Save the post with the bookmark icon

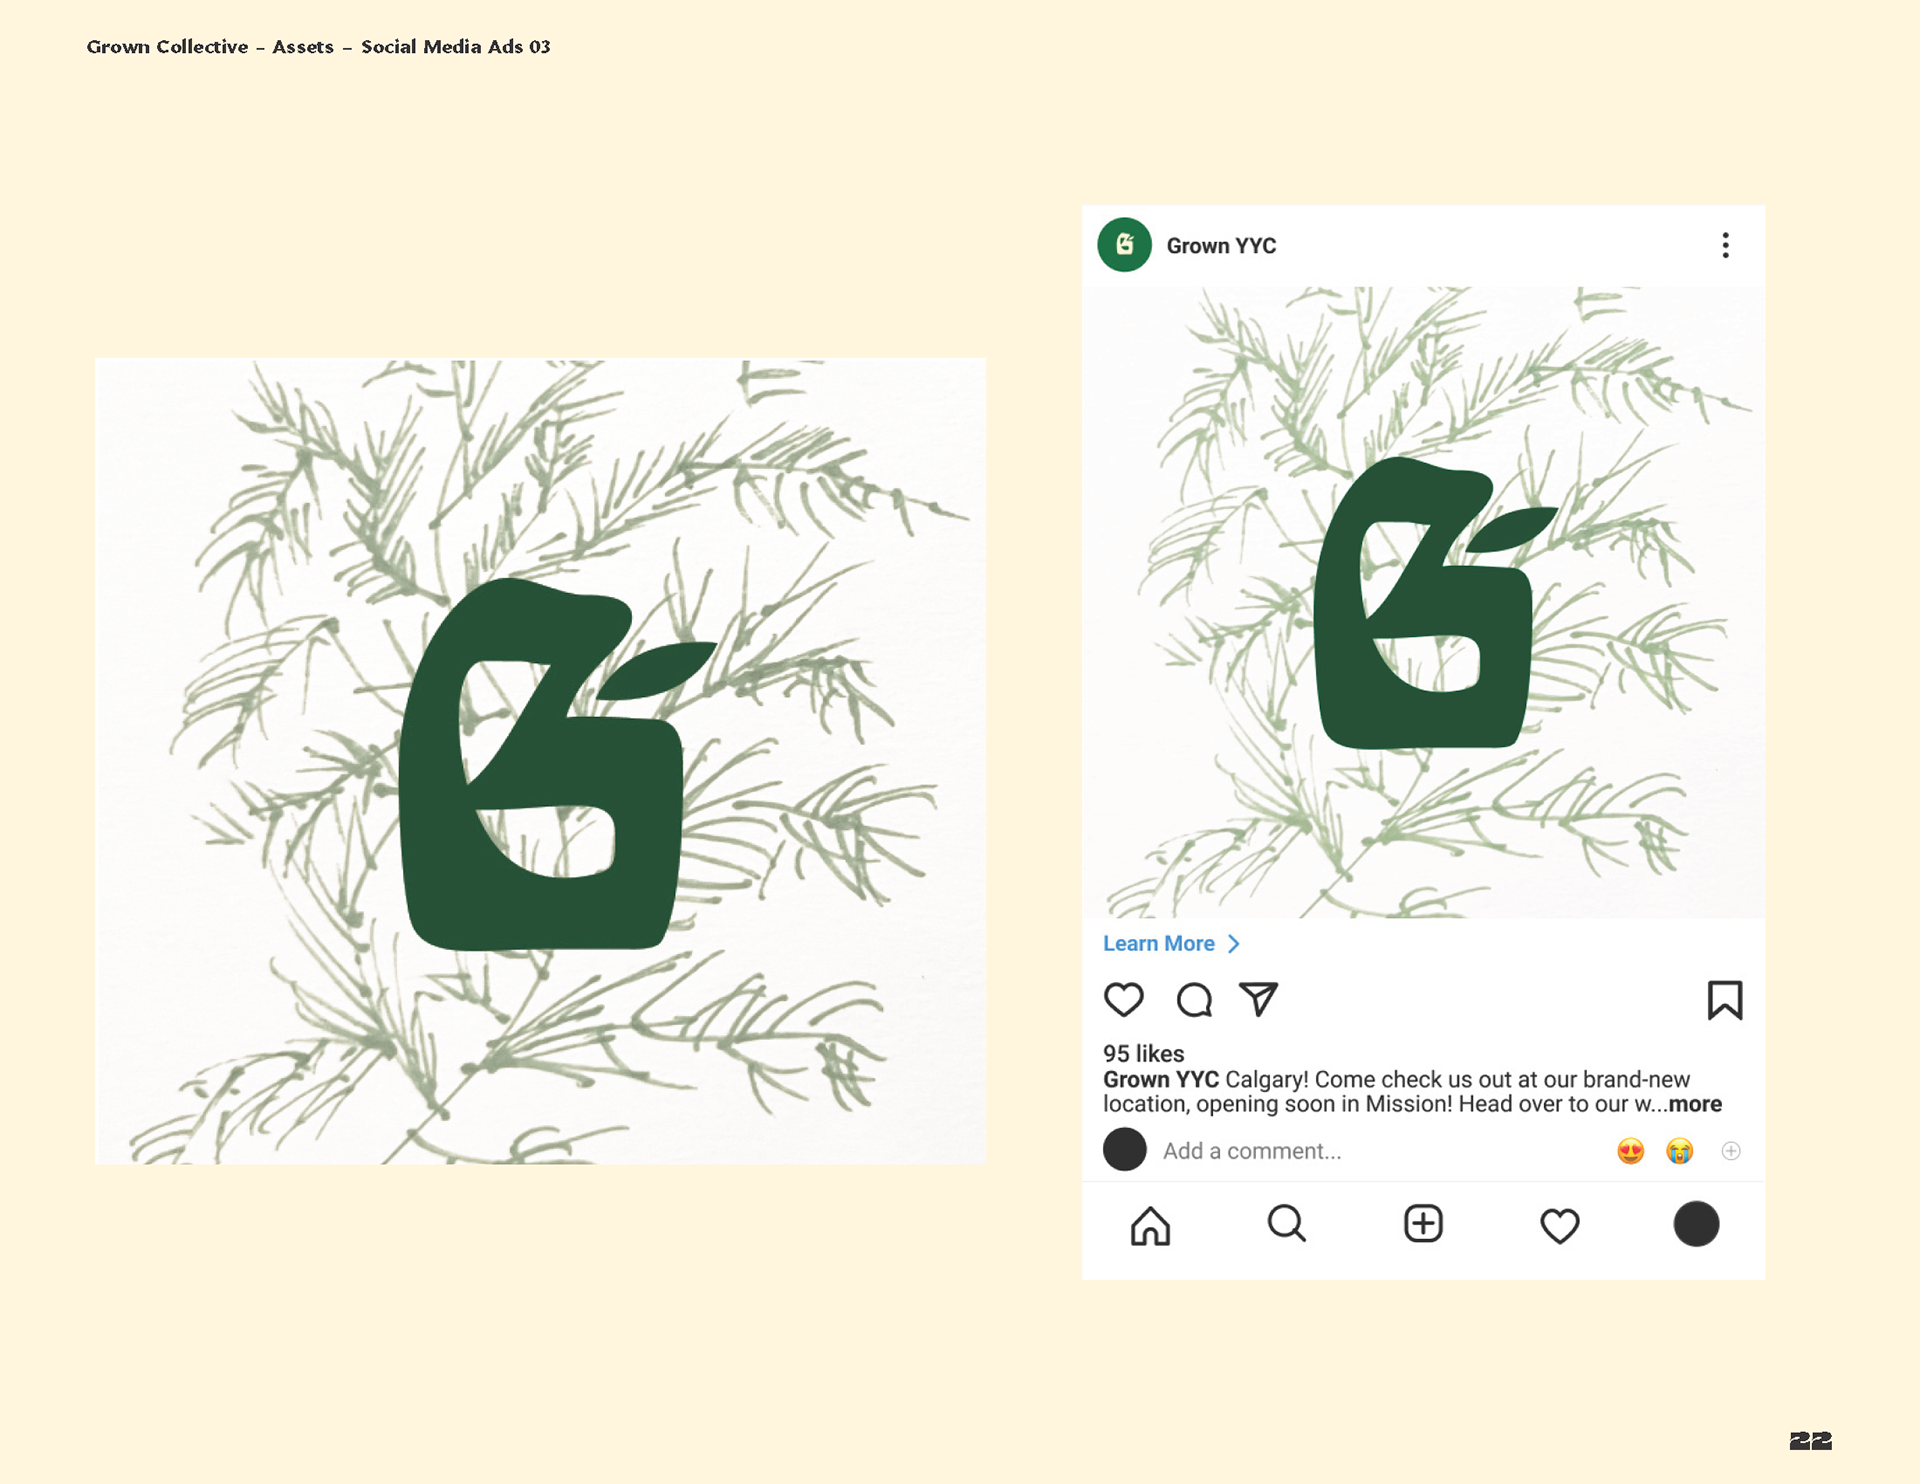coord(1725,999)
